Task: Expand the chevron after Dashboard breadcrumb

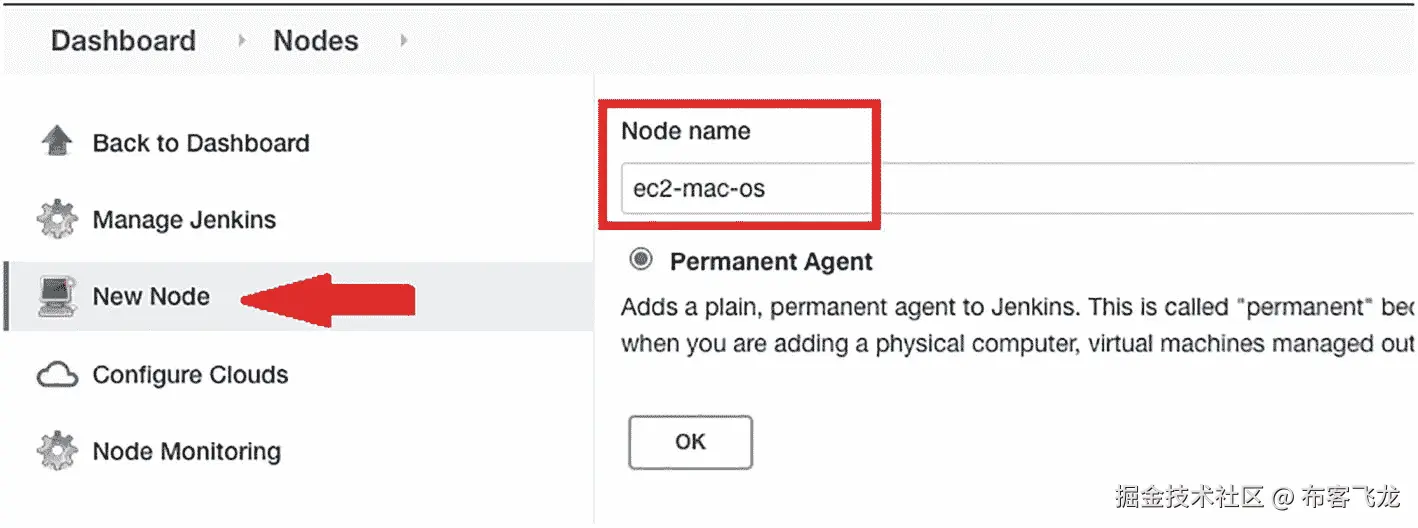Action: (x=241, y=41)
